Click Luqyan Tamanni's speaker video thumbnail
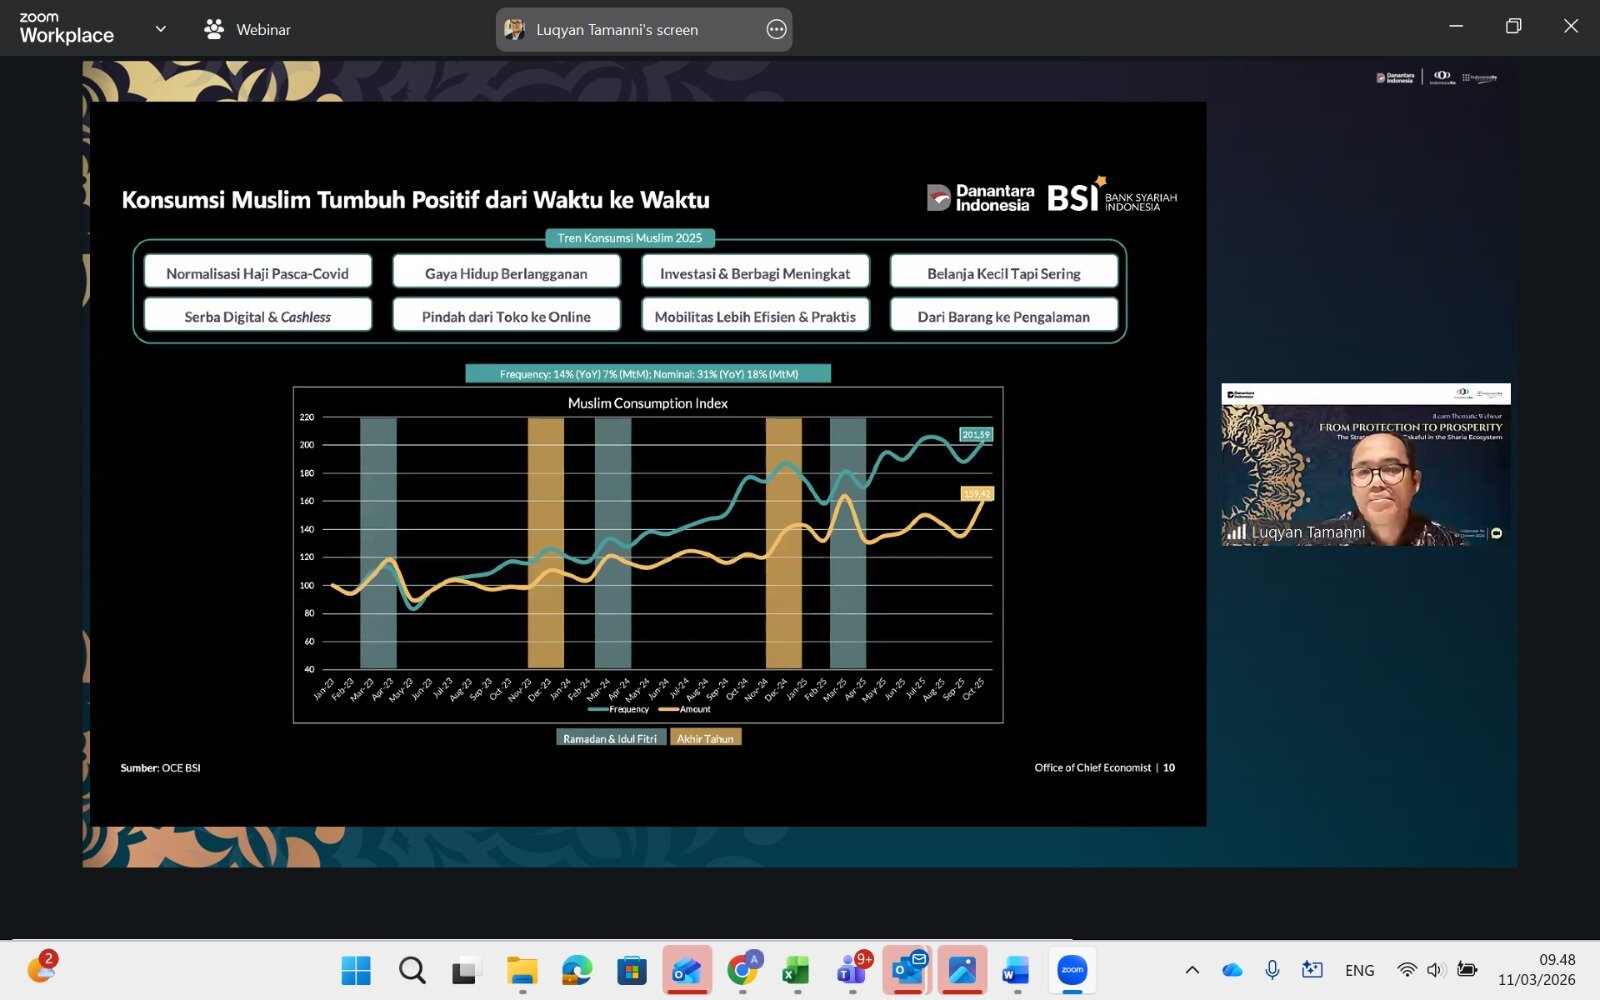This screenshot has width=1600, height=1000. click(x=1365, y=464)
